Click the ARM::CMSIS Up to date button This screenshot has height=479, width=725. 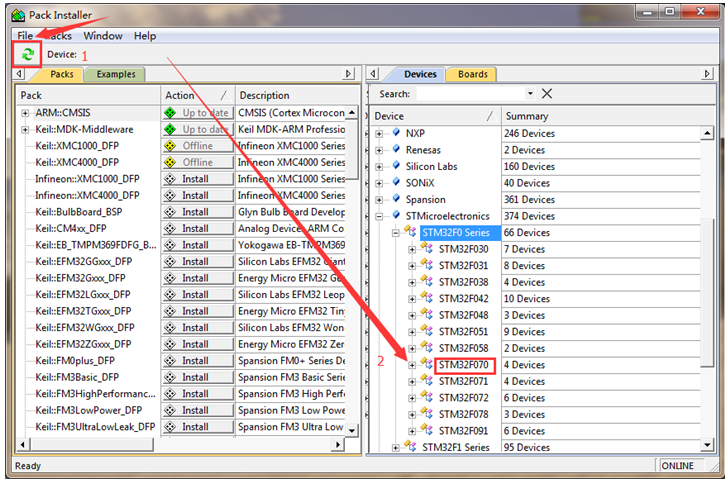point(198,113)
